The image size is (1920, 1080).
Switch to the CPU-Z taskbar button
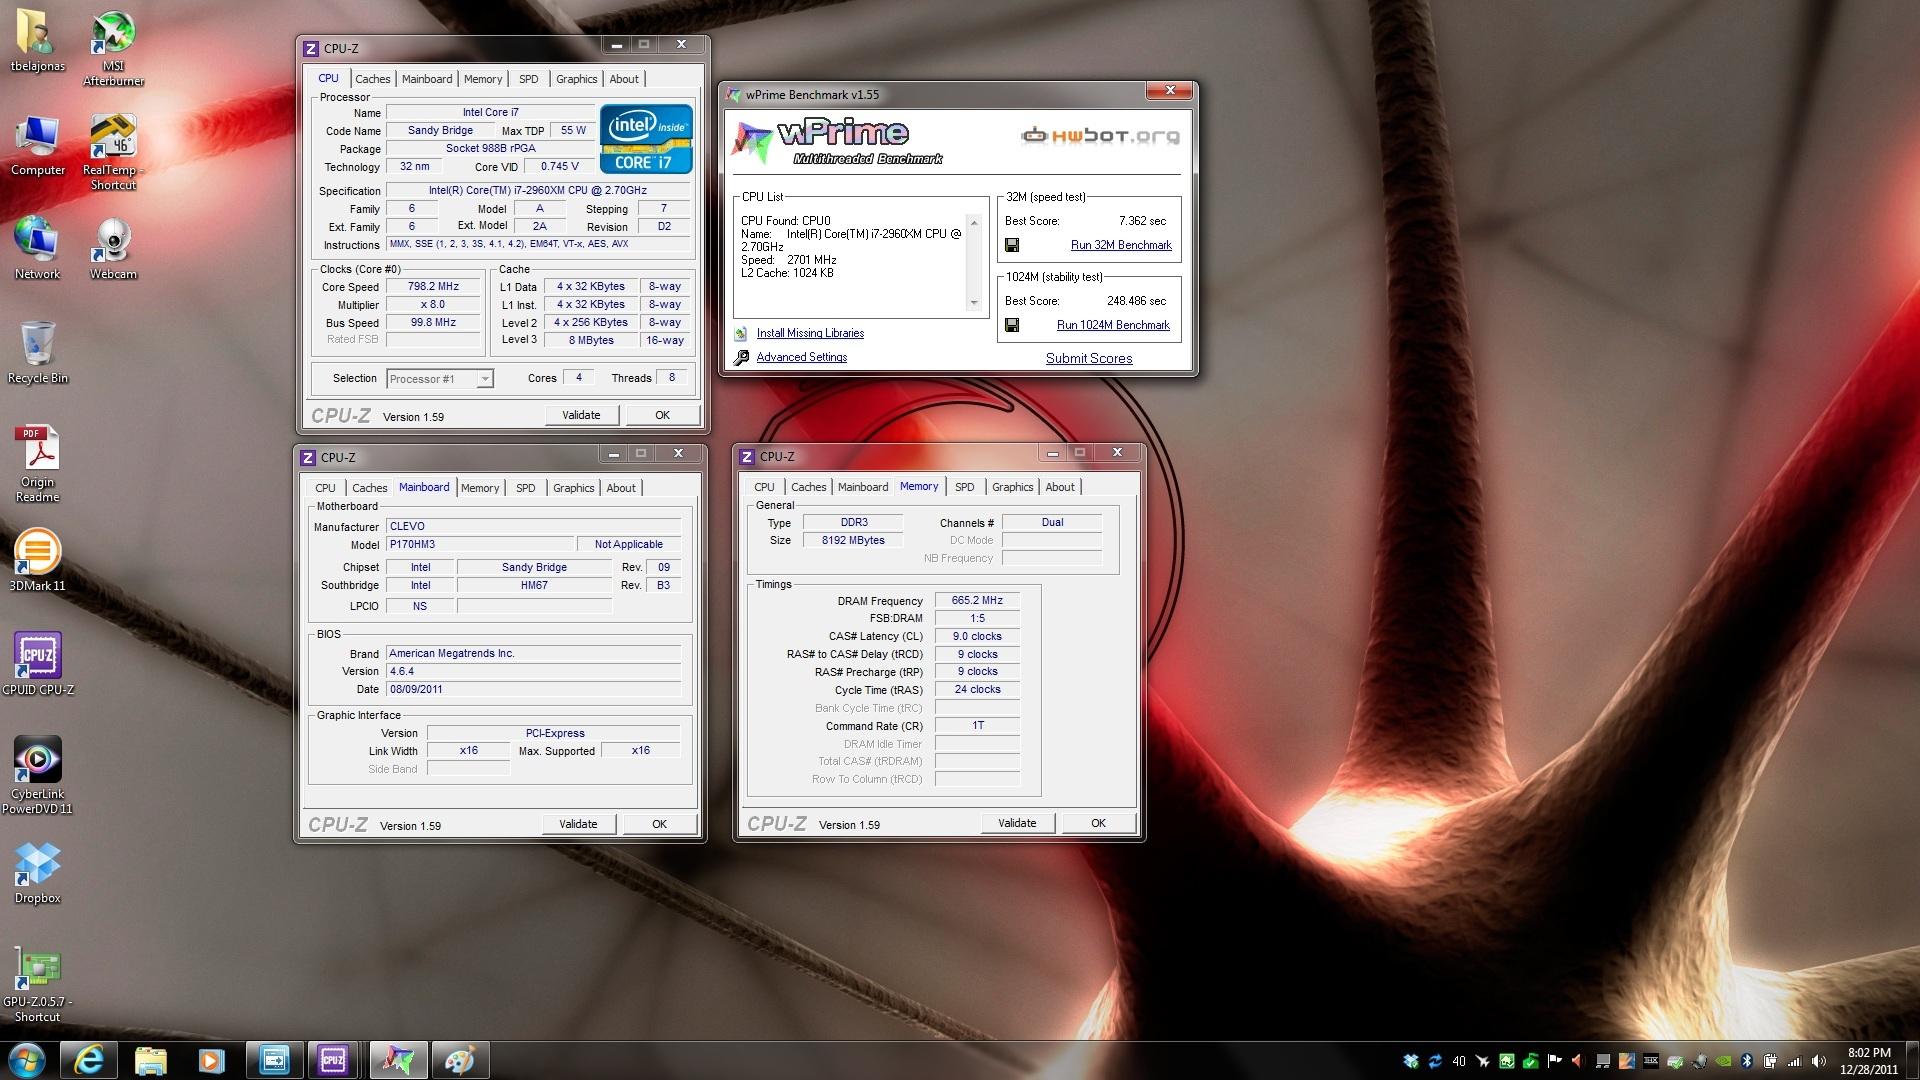(334, 1060)
